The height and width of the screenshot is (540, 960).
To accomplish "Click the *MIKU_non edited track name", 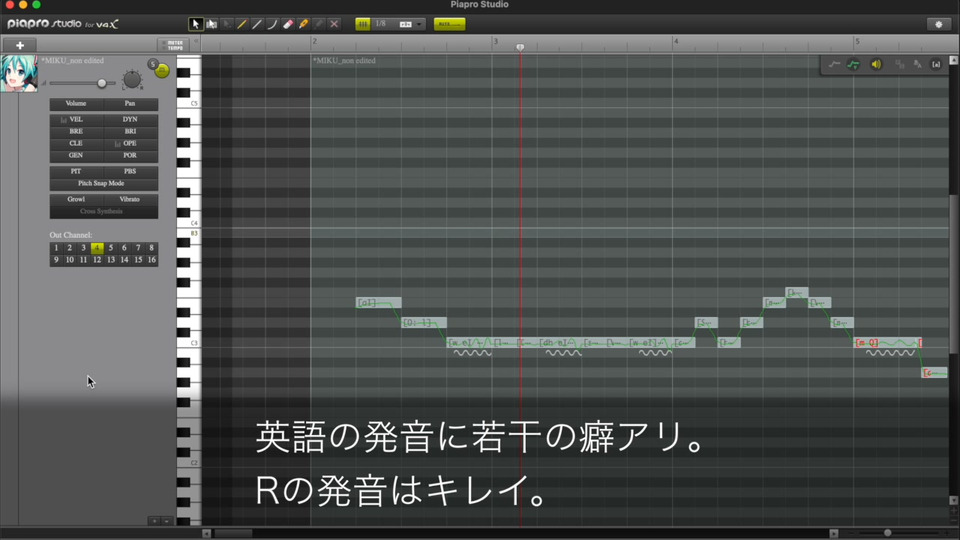I will tap(72, 61).
